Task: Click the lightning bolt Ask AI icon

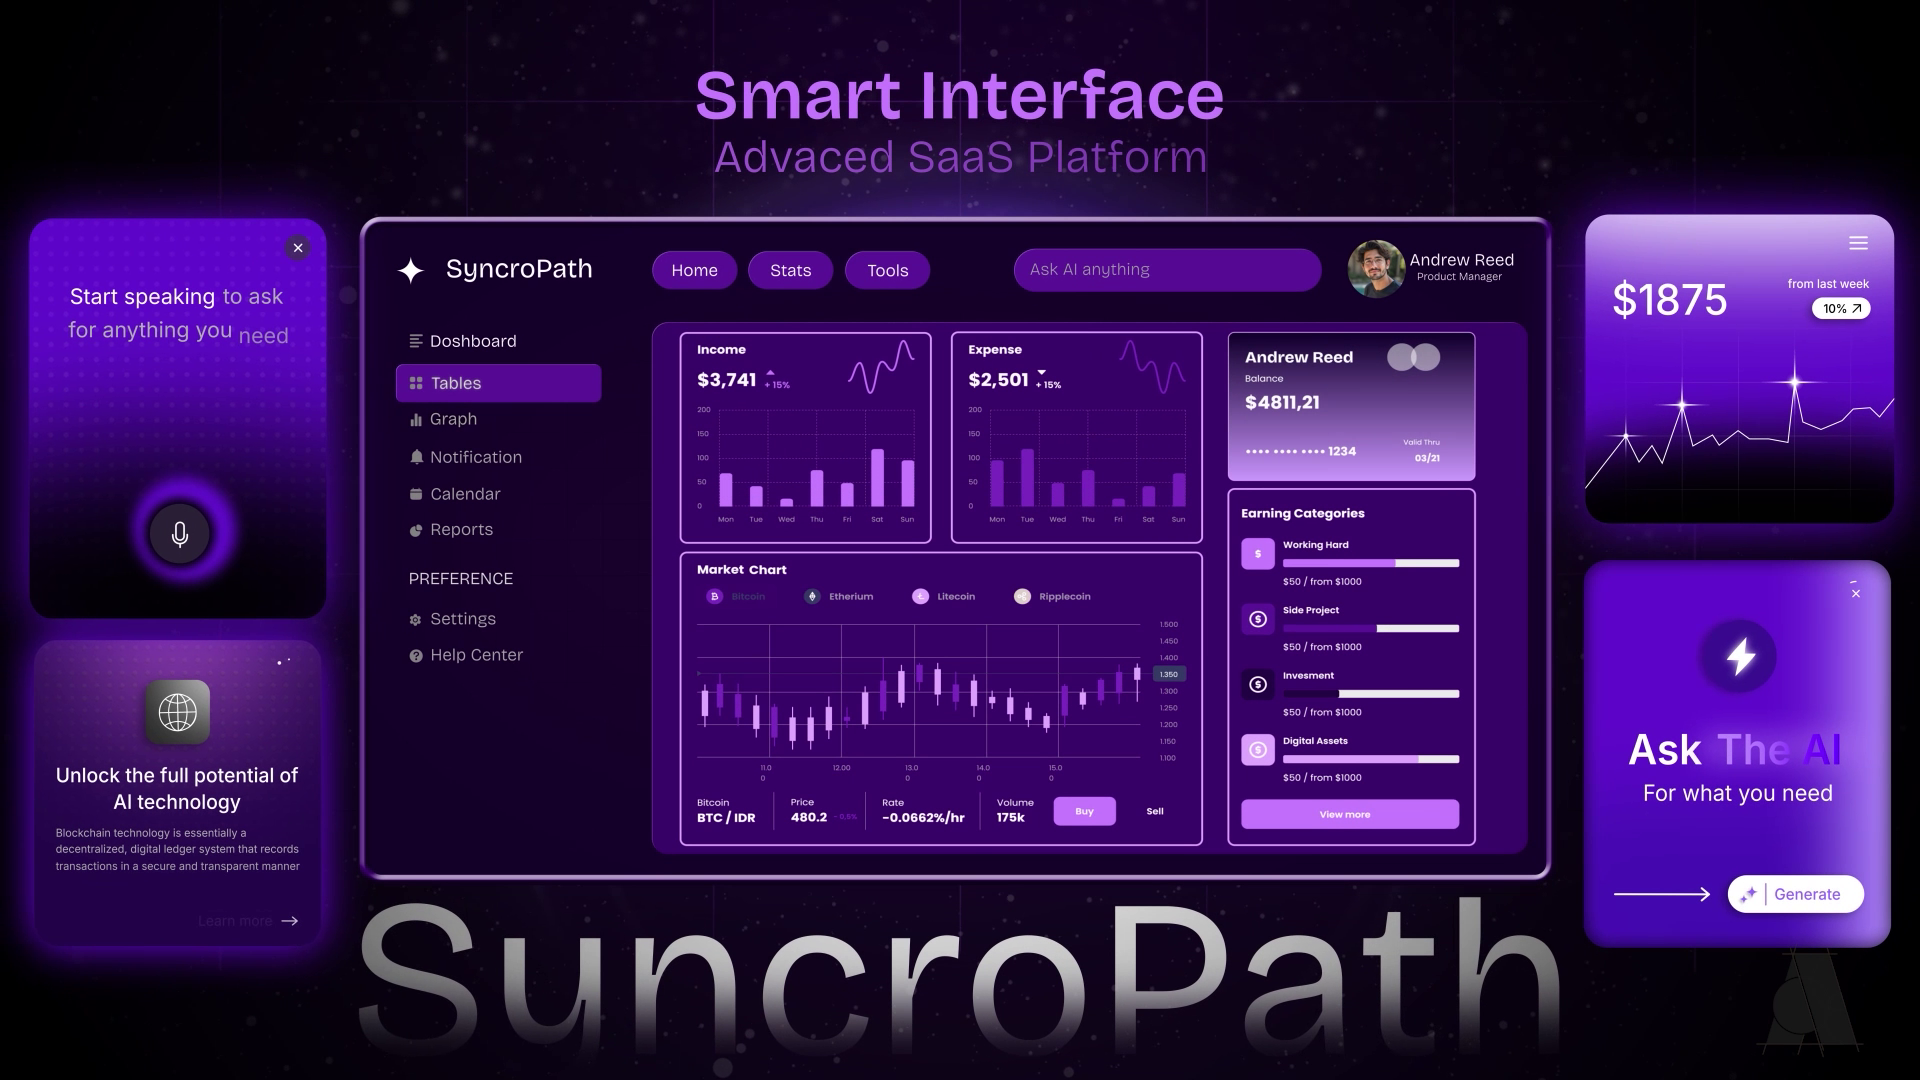Action: [1740, 656]
